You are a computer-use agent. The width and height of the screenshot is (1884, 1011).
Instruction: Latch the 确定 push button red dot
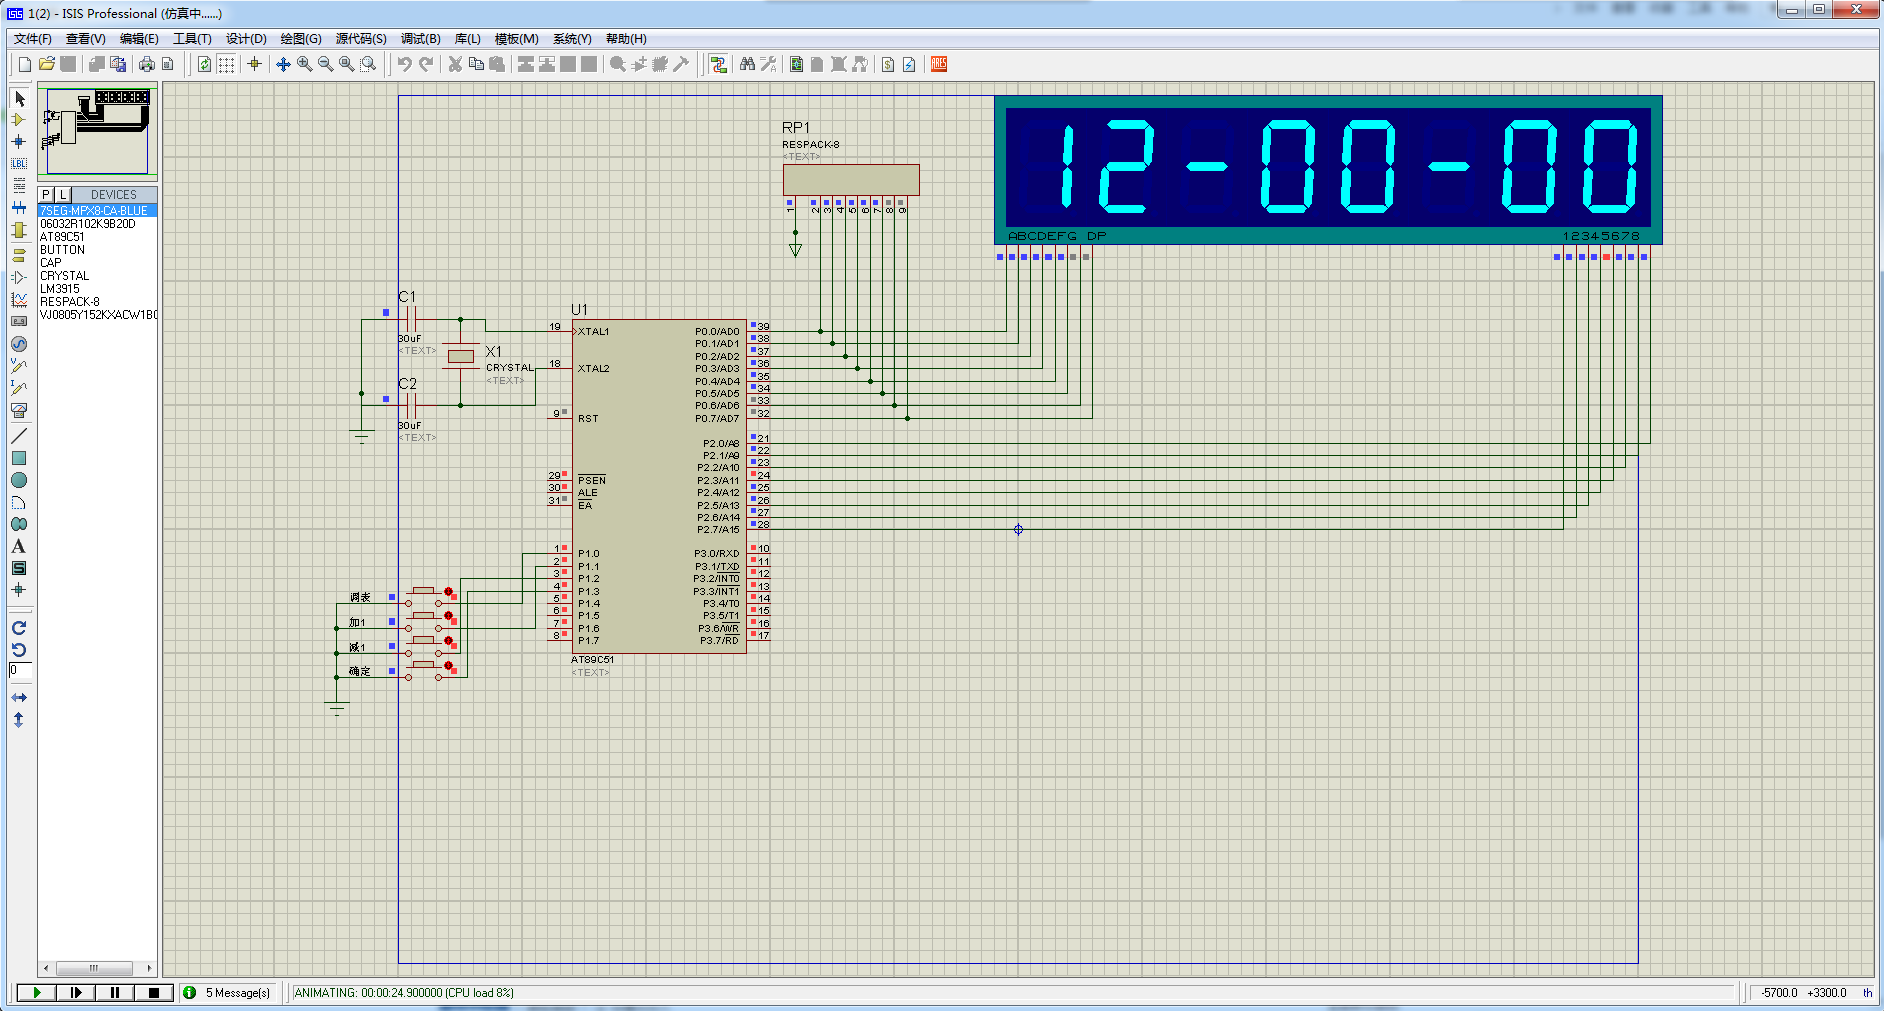[x=448, y=666]
